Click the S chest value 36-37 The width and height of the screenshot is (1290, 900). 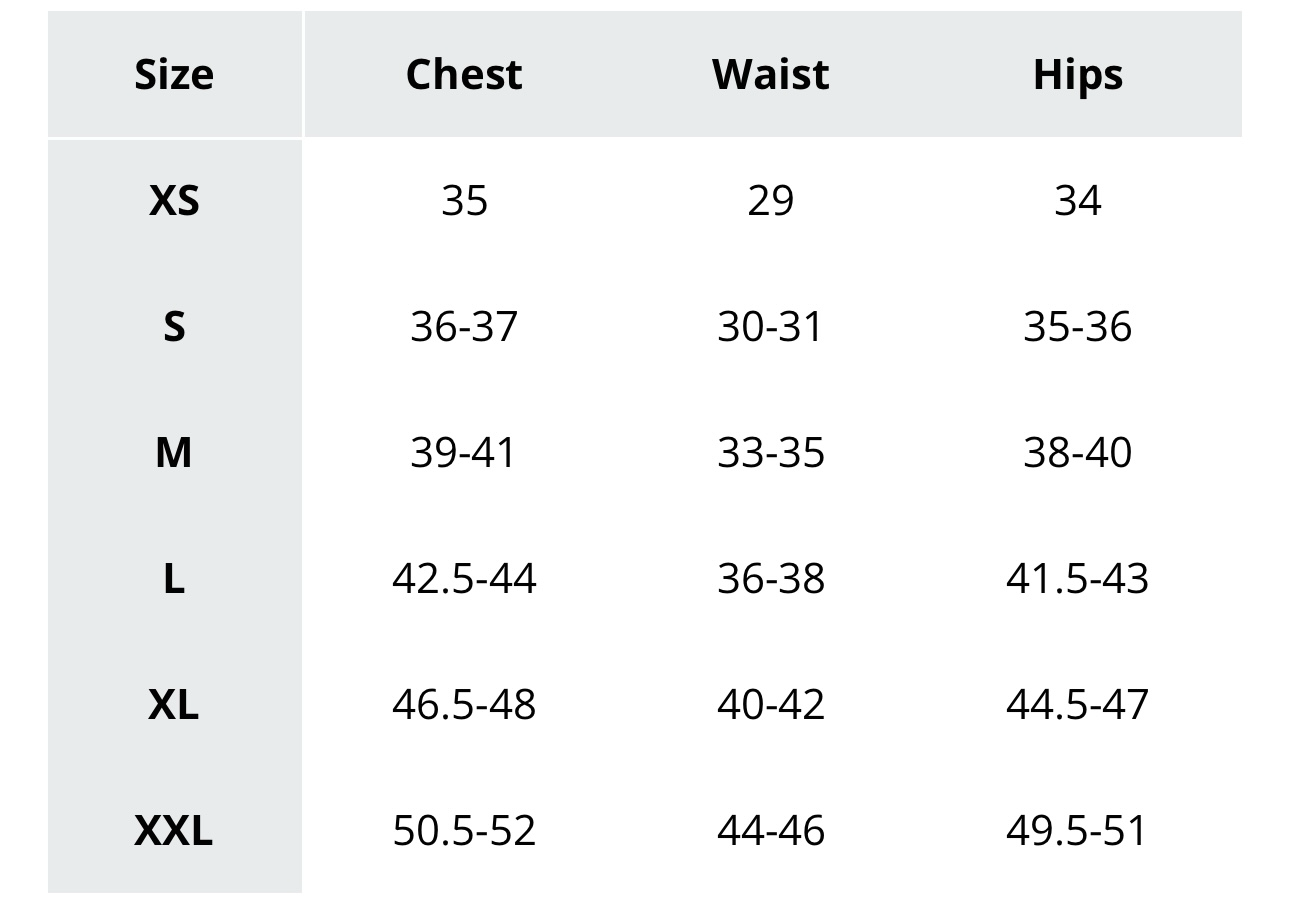coord(464,327)
